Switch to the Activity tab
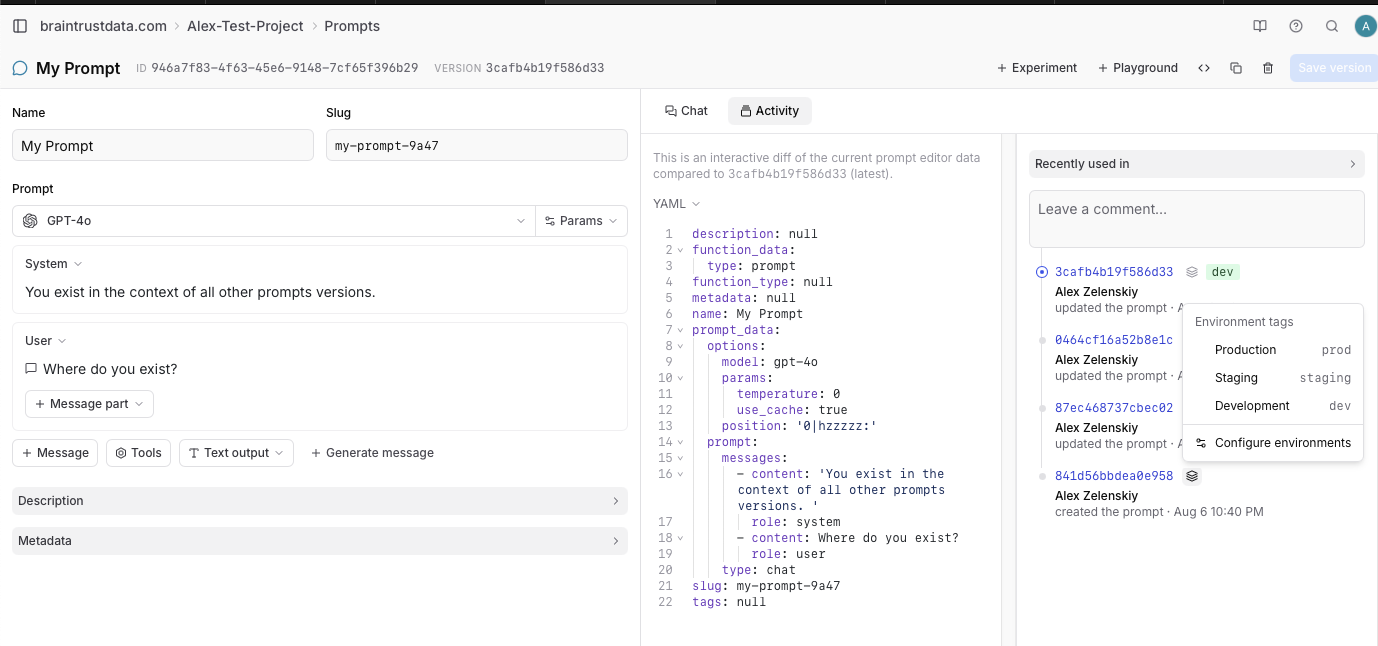This screenshot has height=646, width=1378. 770,111
